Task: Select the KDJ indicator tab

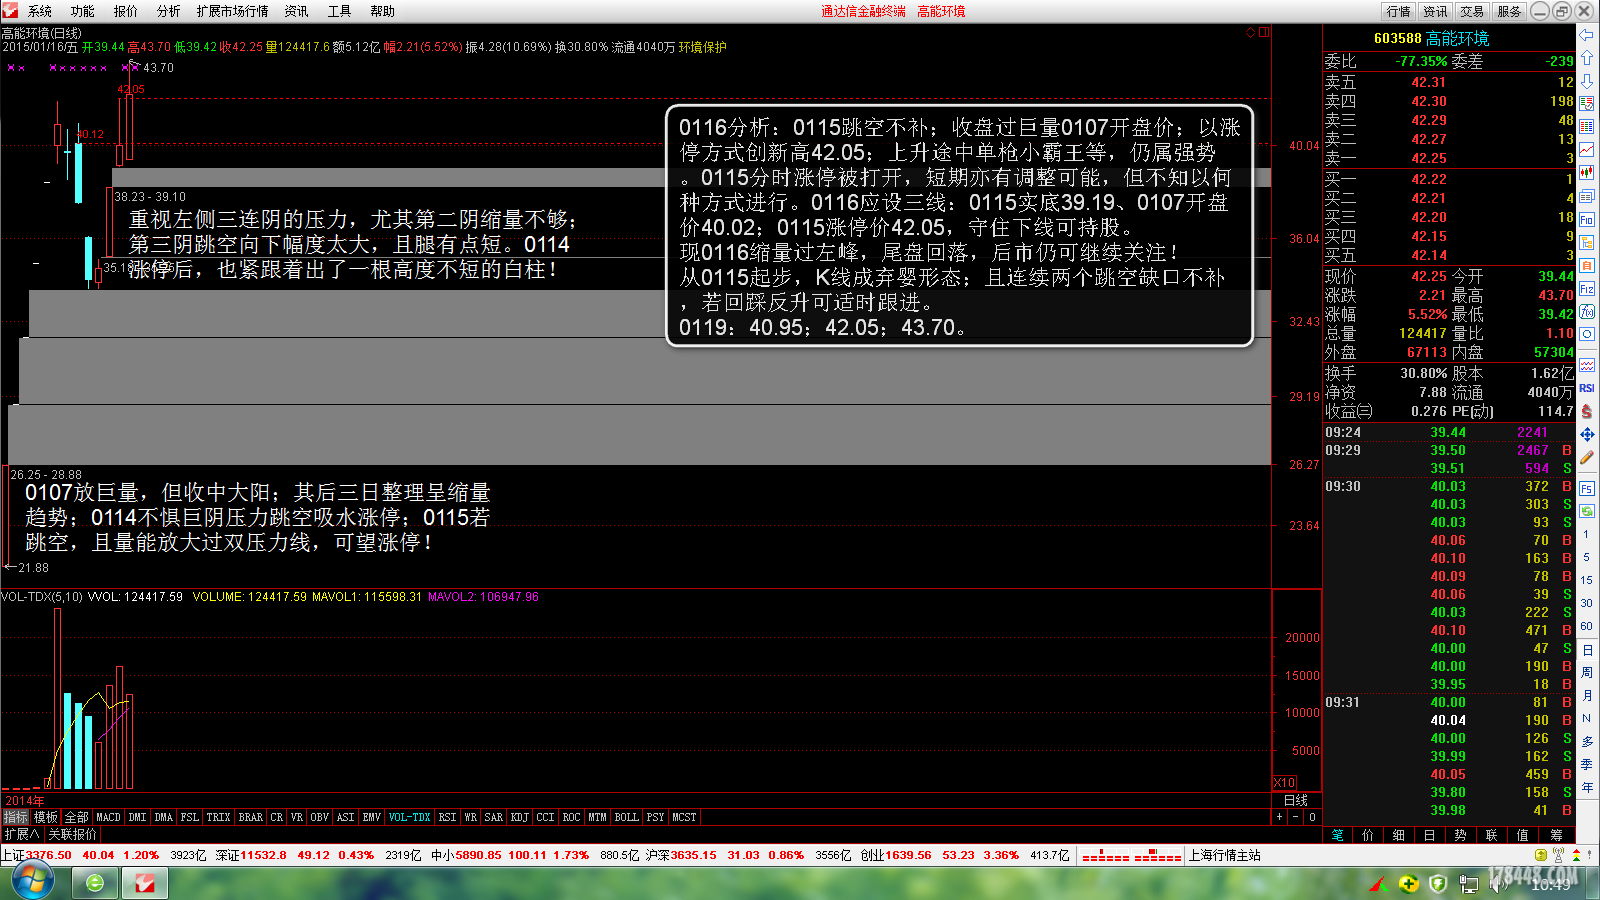Action: coord(520,817)
